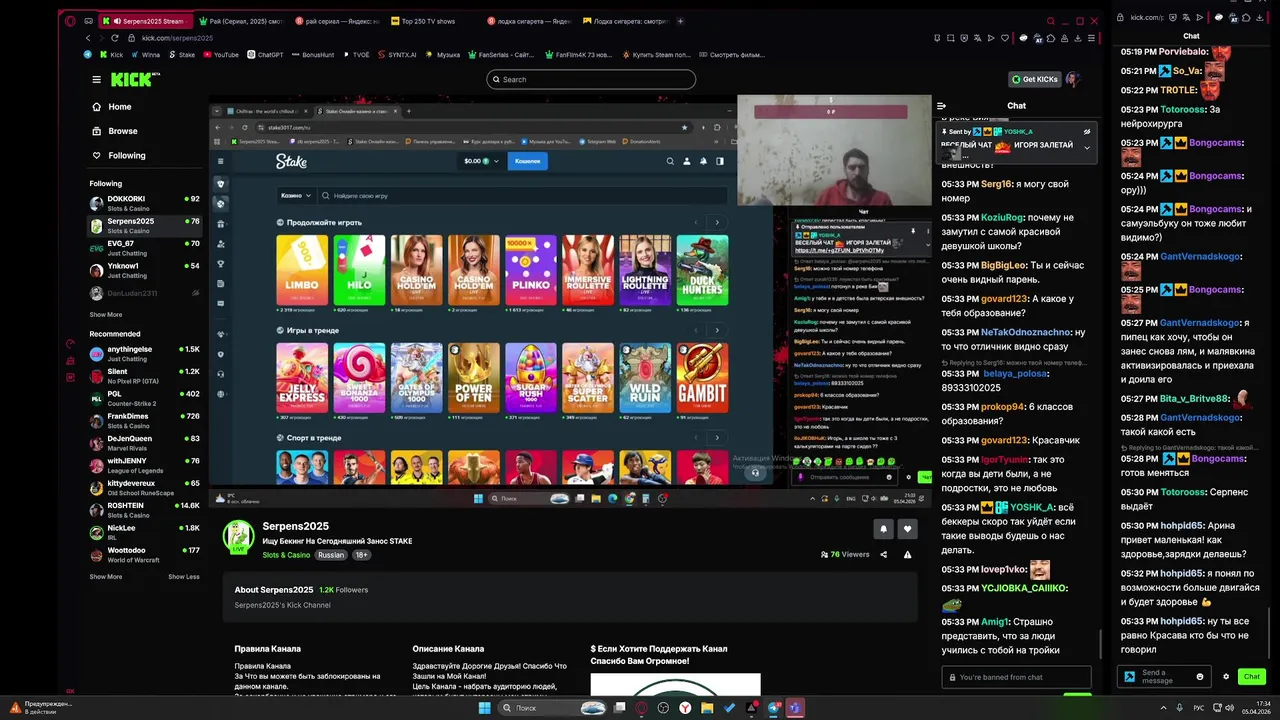This screenshot has width=1280, height=720.
Task: Click green Chat send button in popout
Action: 1252,677
